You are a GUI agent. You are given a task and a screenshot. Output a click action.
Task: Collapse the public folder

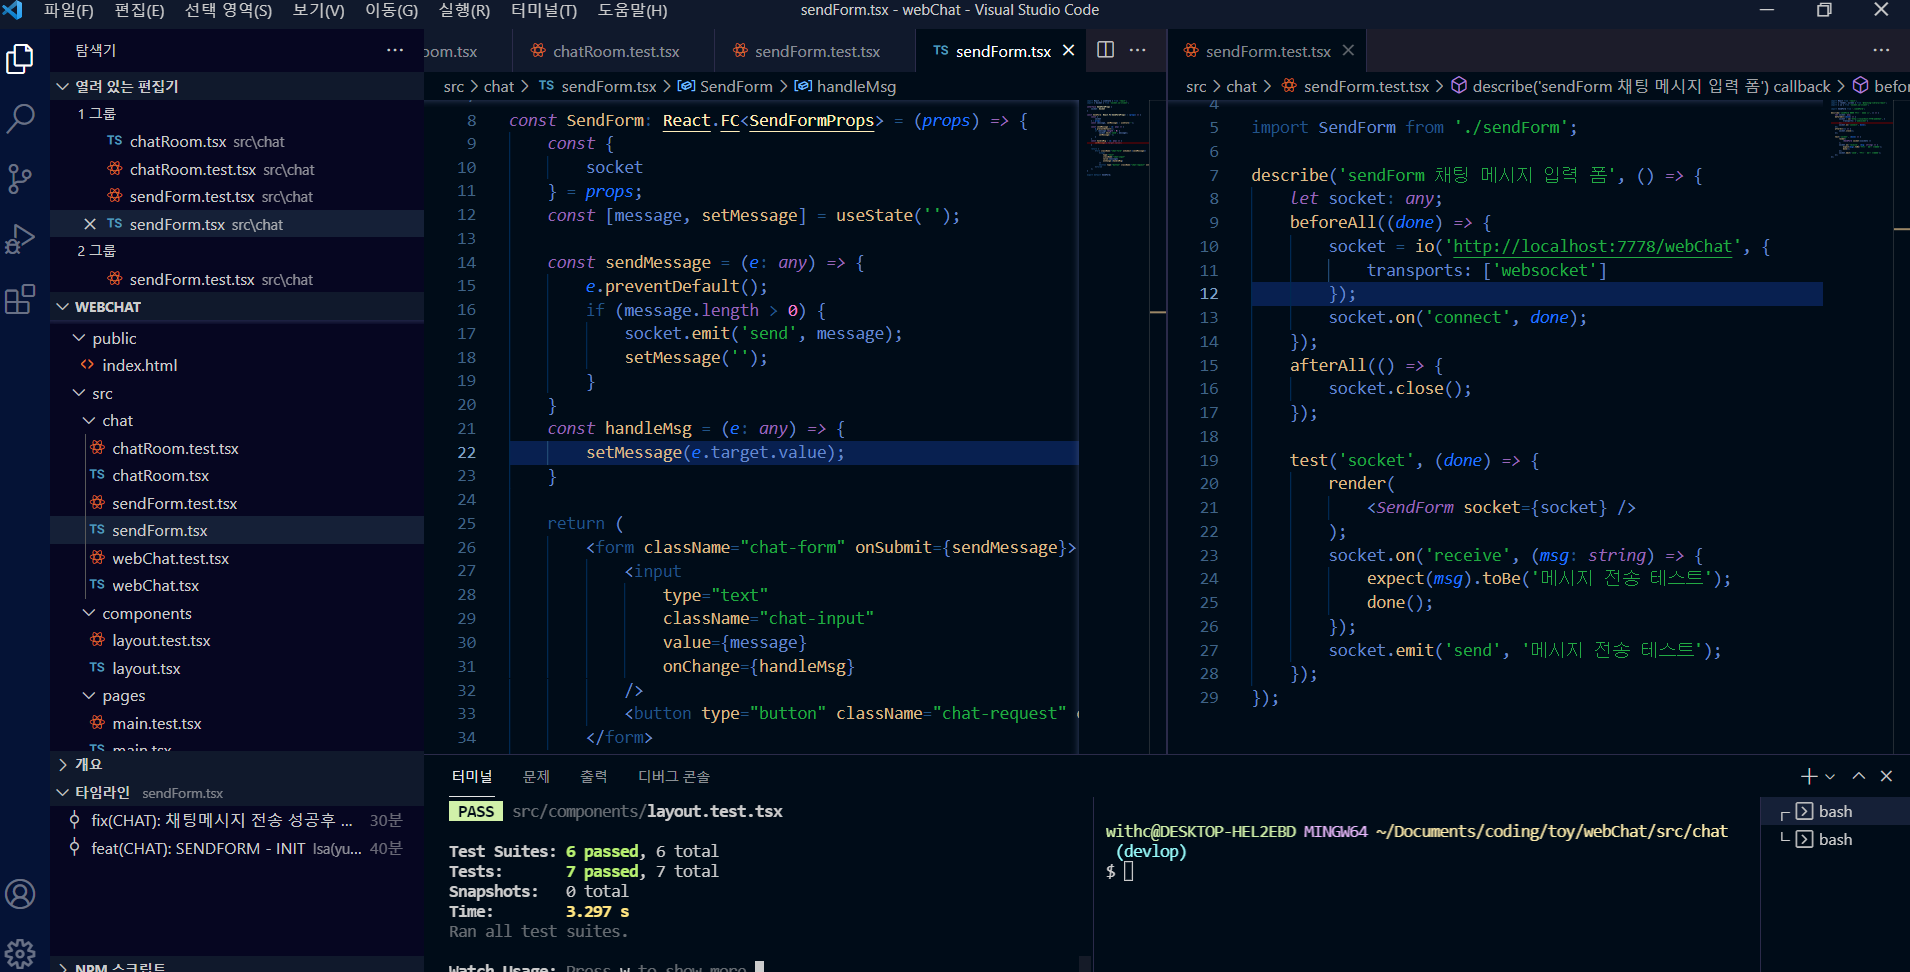point(237,338)
